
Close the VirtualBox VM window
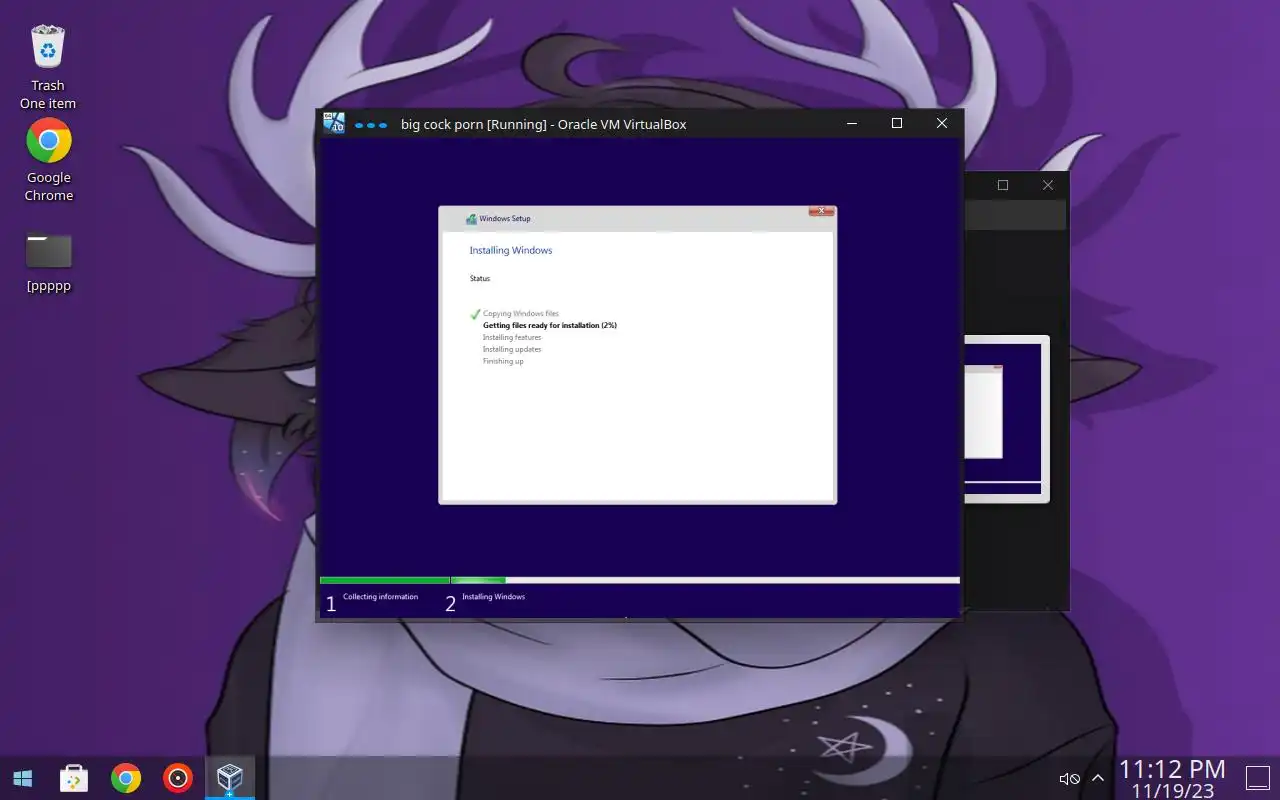tap(941, 124)
